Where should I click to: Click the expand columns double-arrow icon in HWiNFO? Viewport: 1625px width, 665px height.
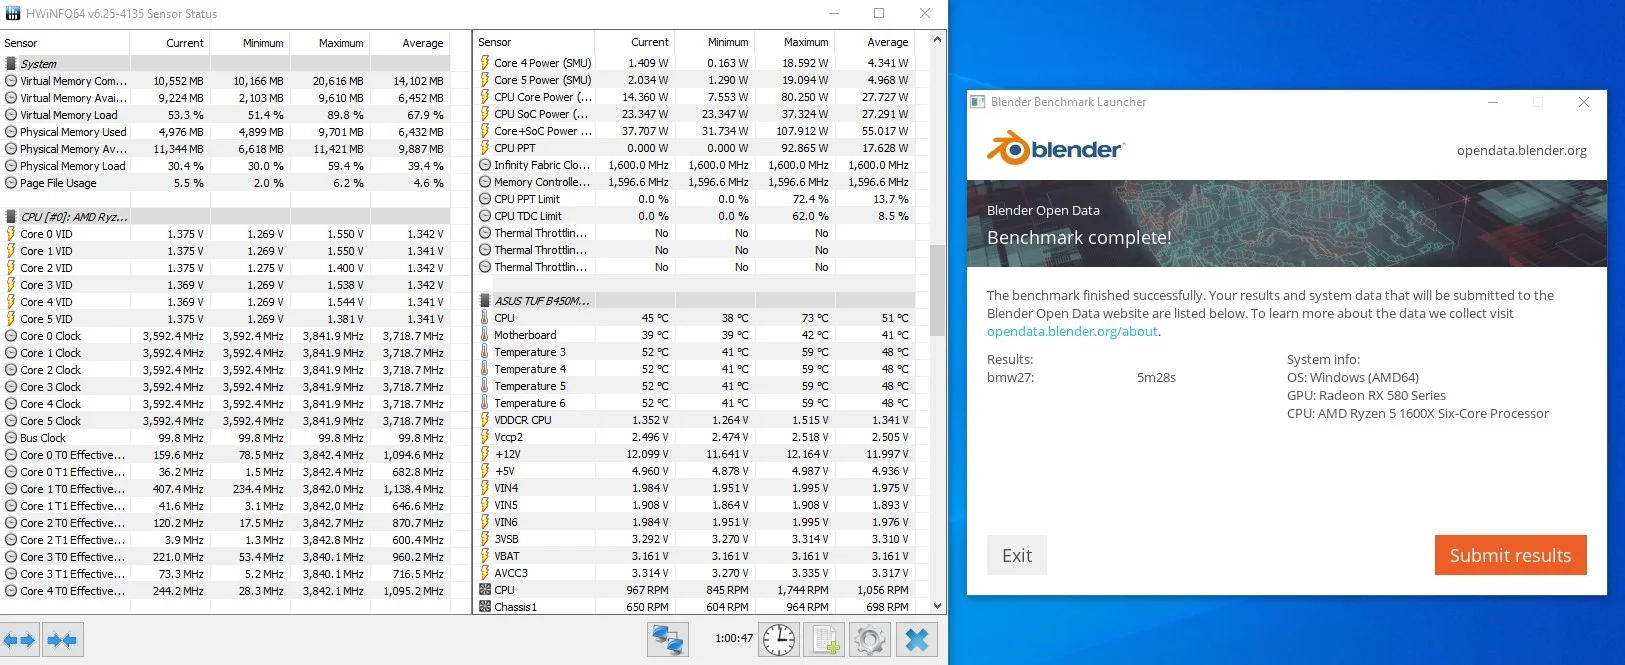tap(19, 640)
